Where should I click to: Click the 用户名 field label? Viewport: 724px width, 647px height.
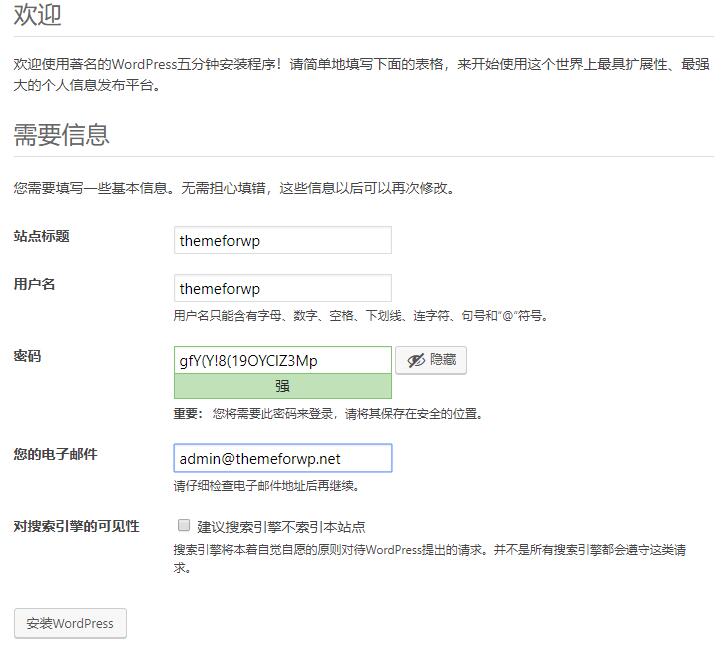[34, 284]
